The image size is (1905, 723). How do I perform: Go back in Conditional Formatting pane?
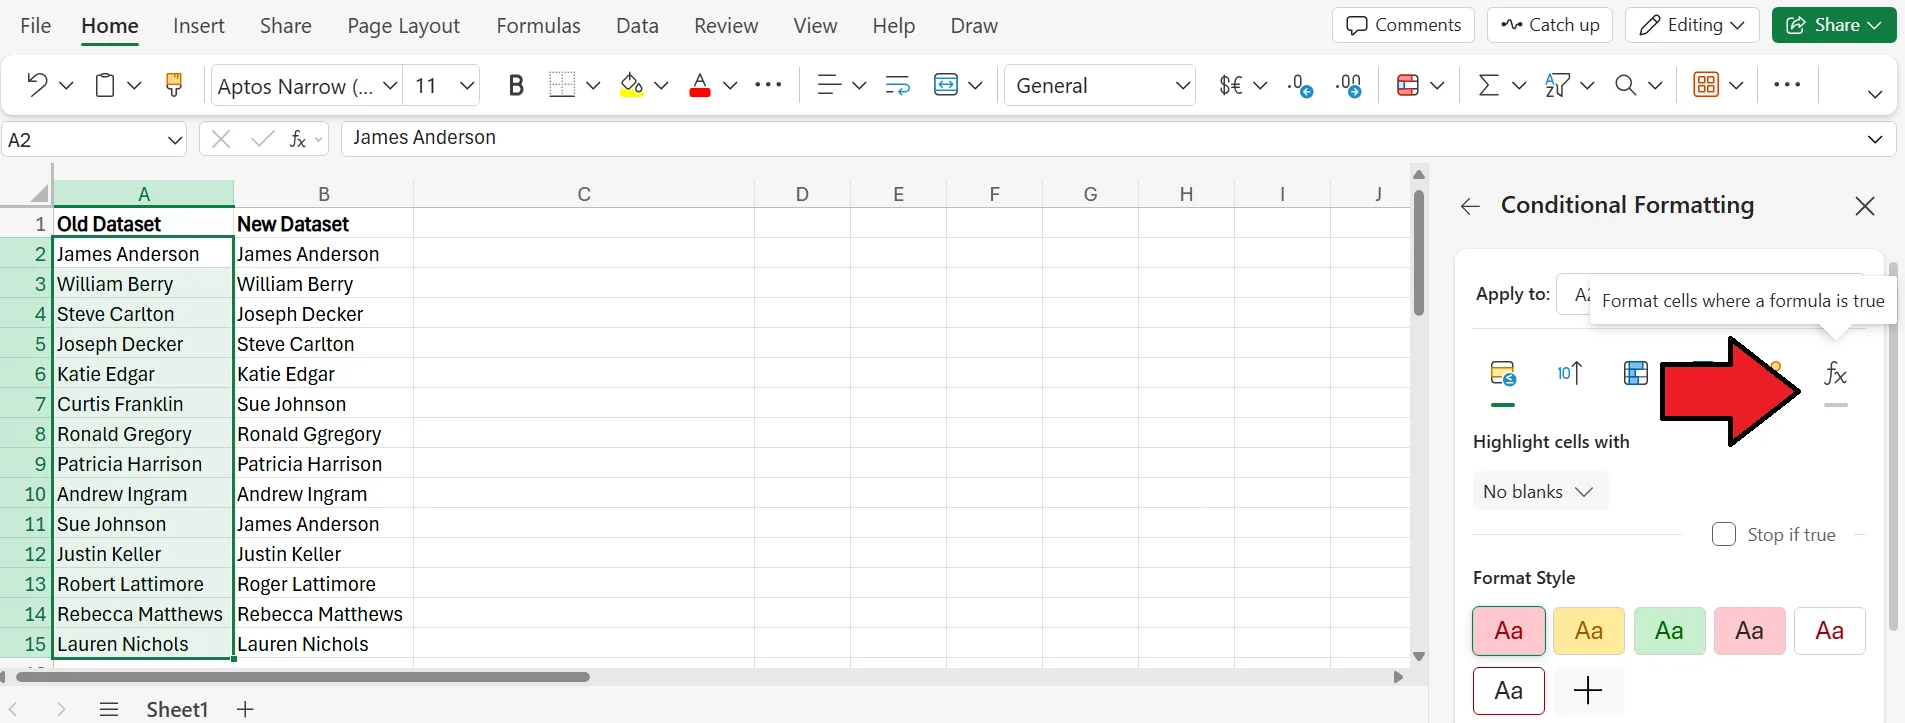click(x=1470, y=206)
